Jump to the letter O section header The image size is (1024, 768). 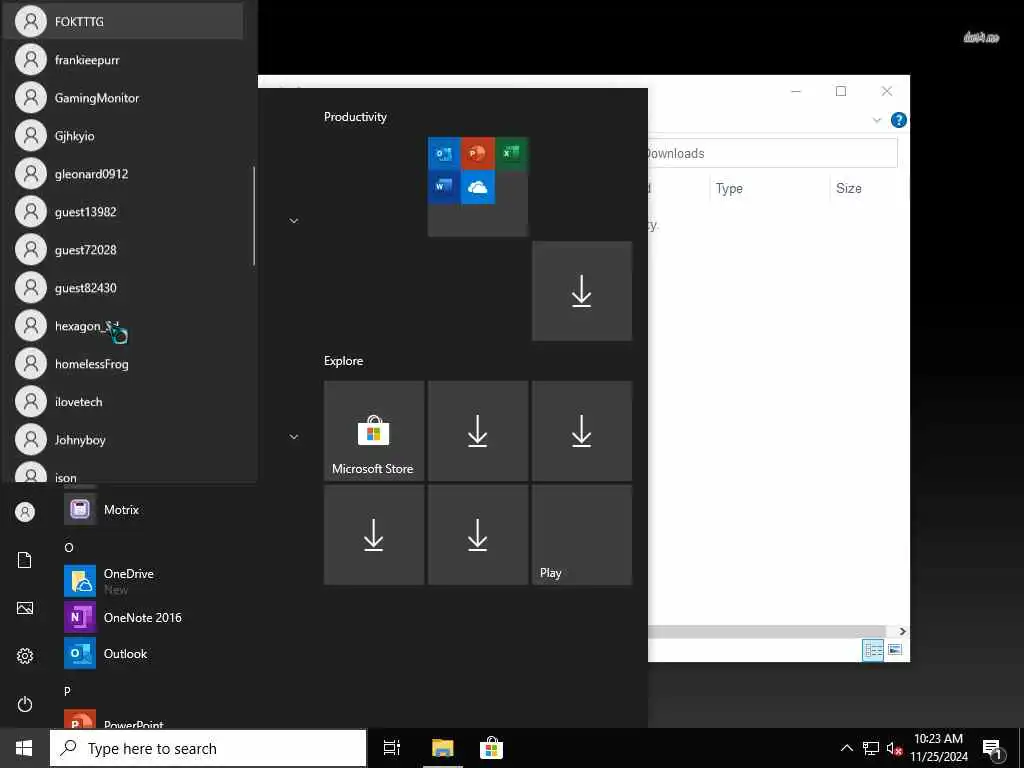point(69,547)
